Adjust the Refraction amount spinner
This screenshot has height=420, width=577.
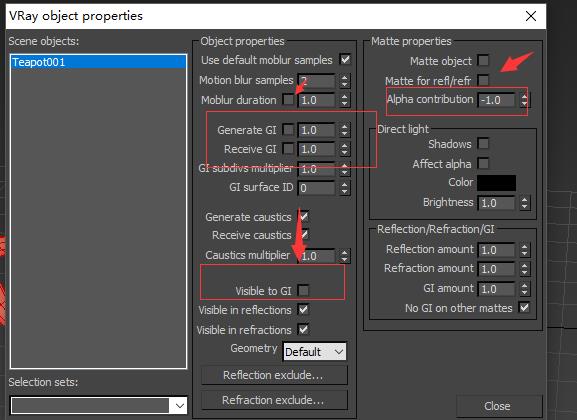pyautogui.click(x=525, y=269)
